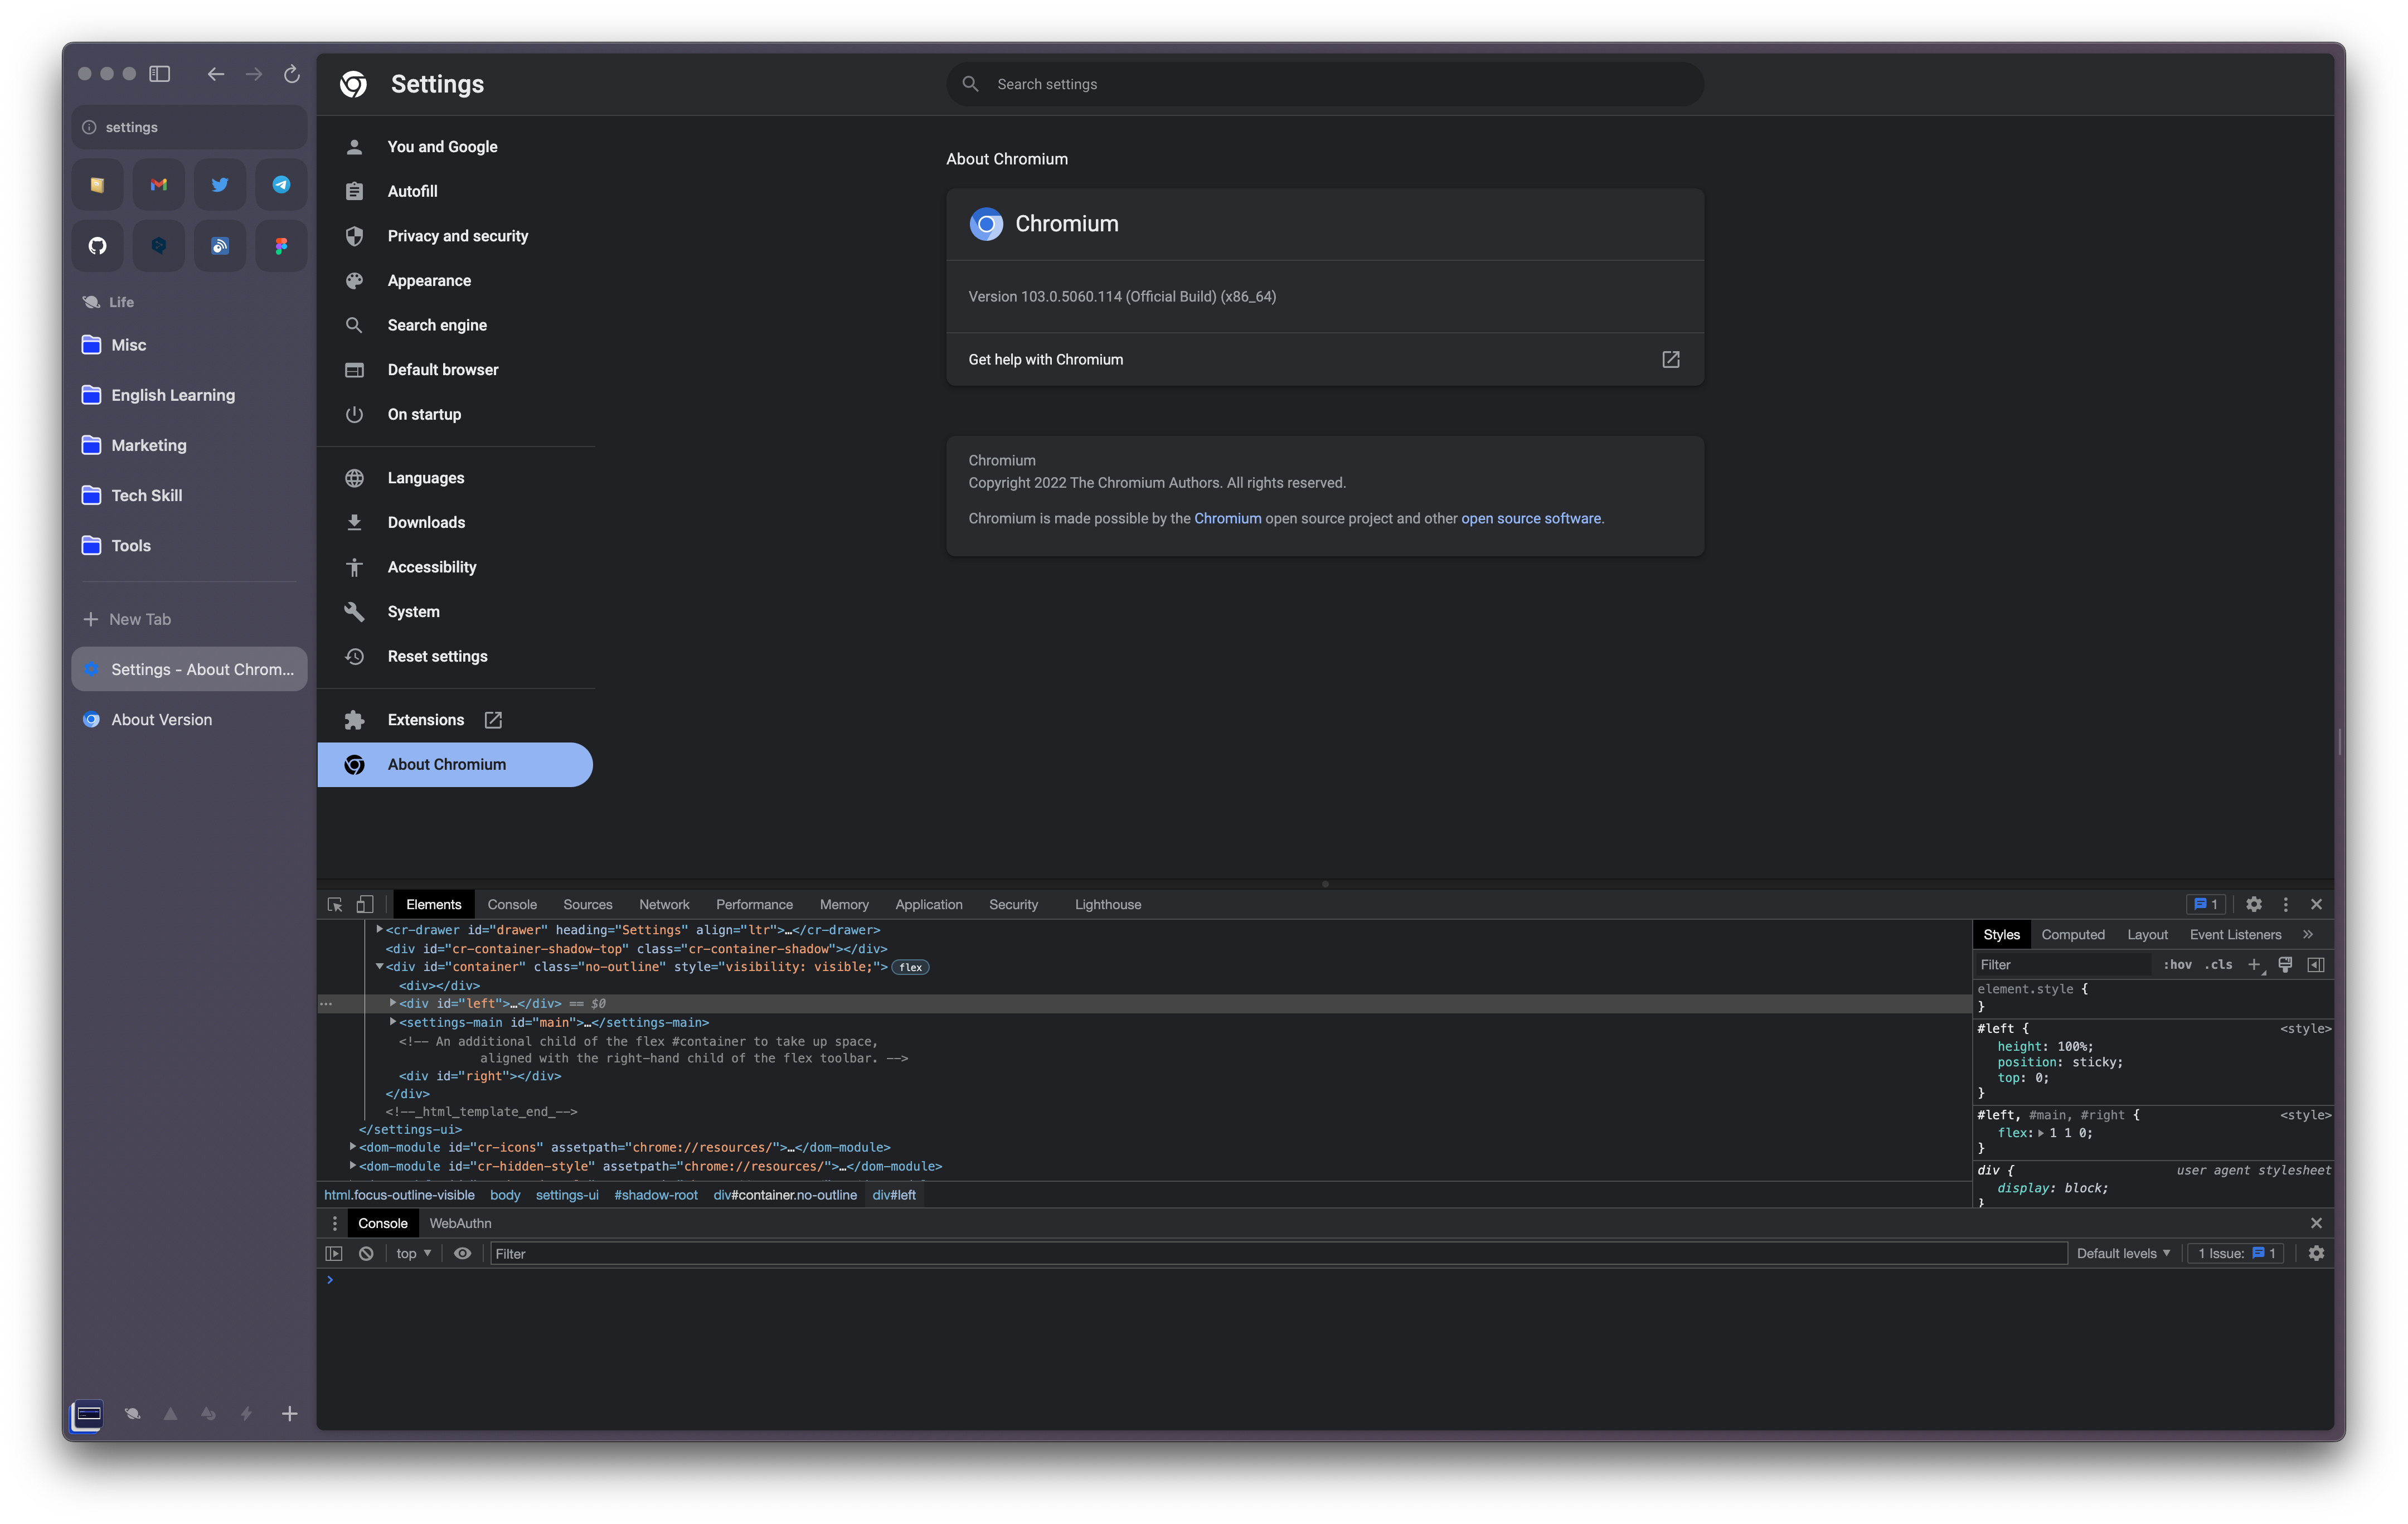Open the Gmail pinned shortcut

pyautogui.click(x=159, y=184)
